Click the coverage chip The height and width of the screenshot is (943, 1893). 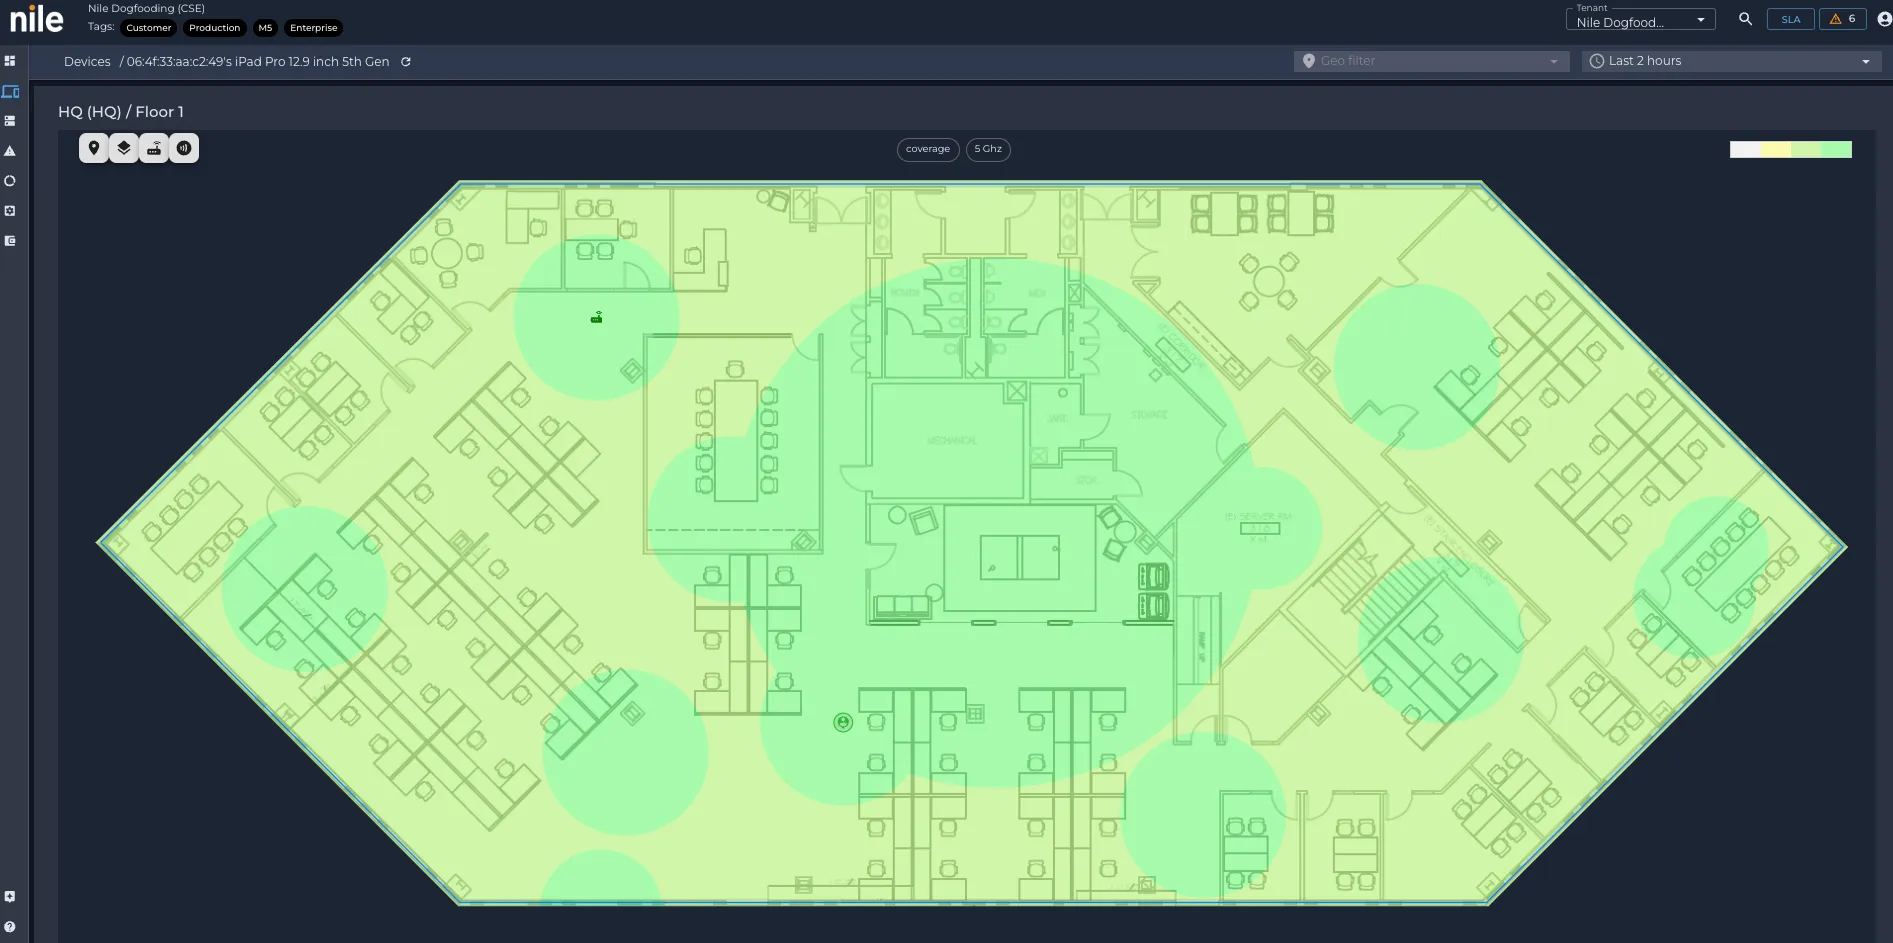click(x=928, y=149)
